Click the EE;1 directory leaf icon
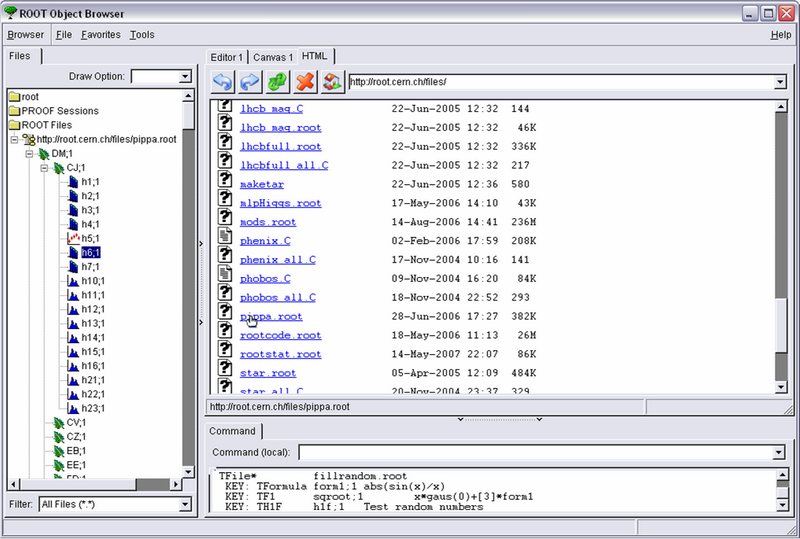800x539 pixels. [x=59, y=465]
